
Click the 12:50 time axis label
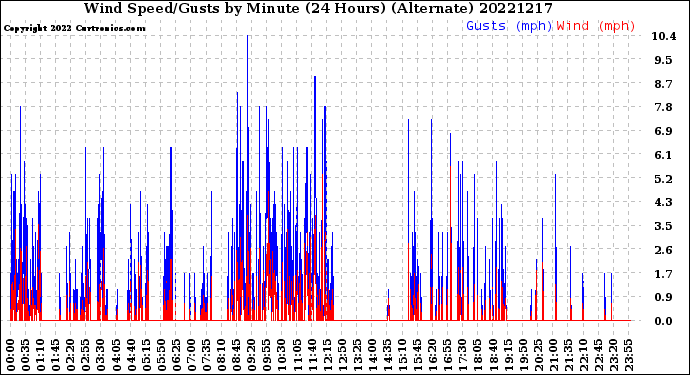(342, 355)
